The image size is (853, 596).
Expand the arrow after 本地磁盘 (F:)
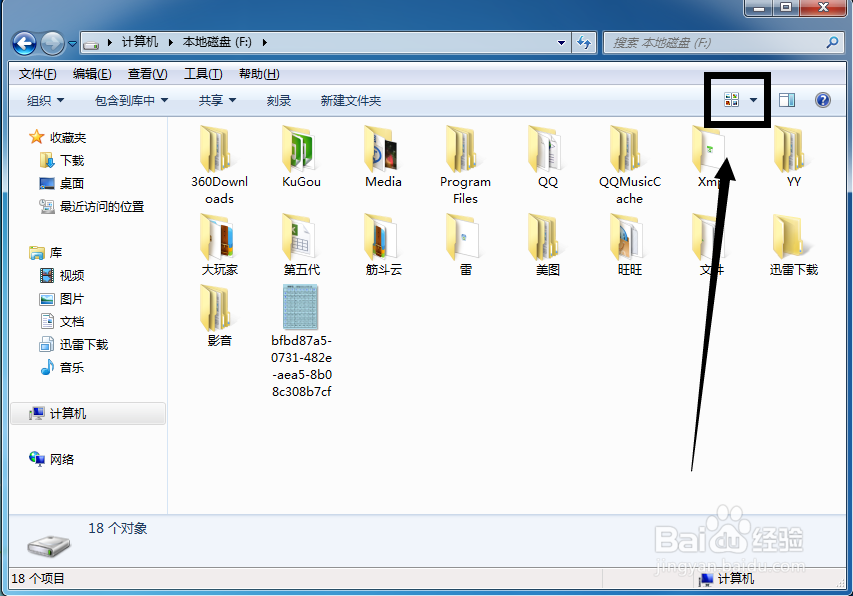pyautogui.click(x=265, y=42)
